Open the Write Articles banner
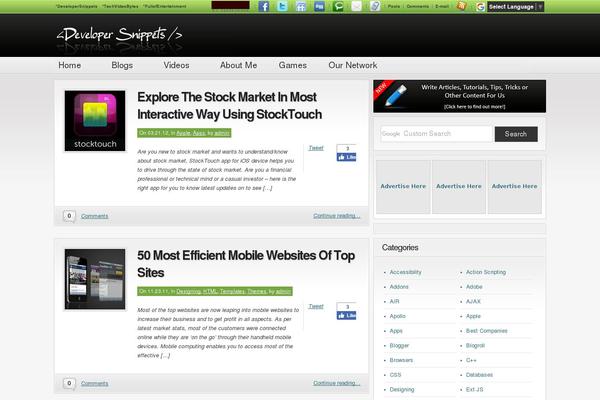Image resolution: width=600 pixels, height=400 pixels. coord(459,96)
